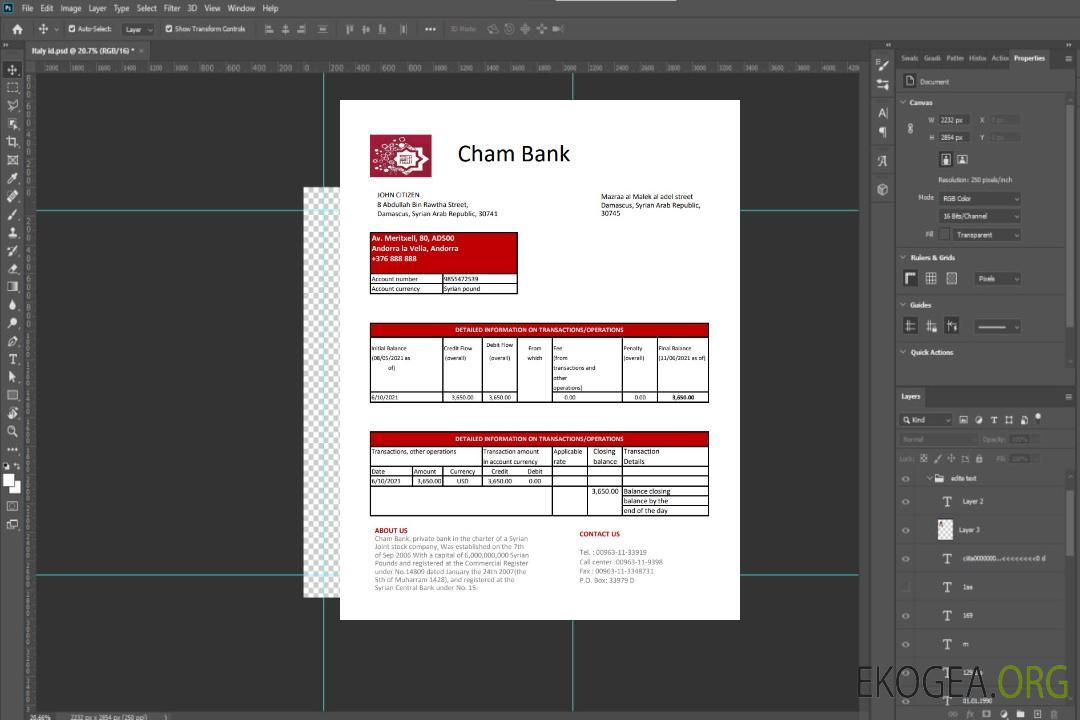Select the Rectangular Marquee tool
Viewport: 1080px width, 720px height.
12,88
